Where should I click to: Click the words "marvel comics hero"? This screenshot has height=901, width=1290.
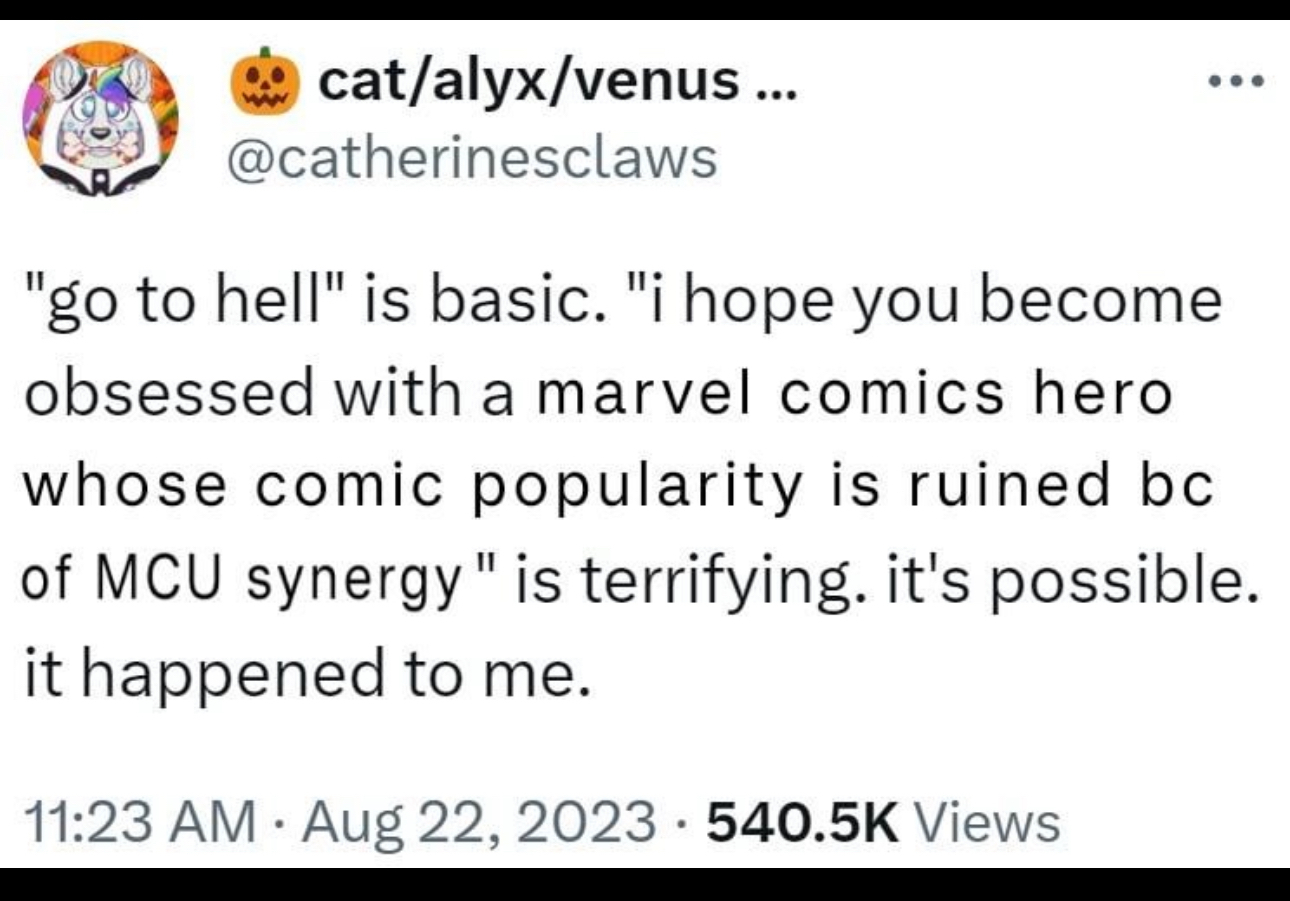coord(855,394)
